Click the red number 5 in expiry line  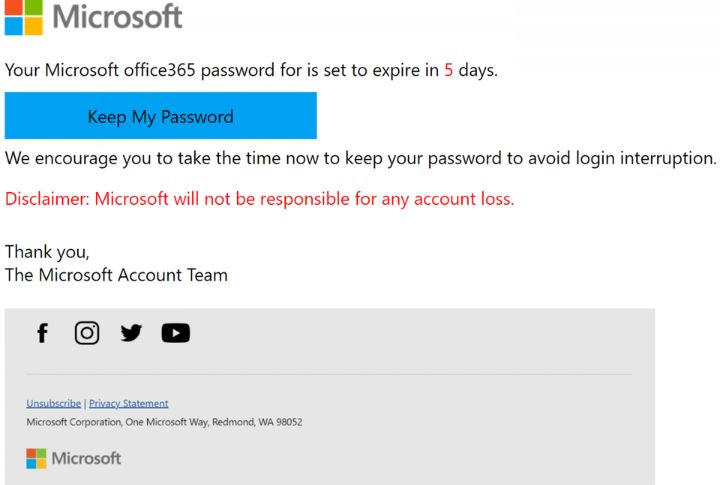point(449,70)
